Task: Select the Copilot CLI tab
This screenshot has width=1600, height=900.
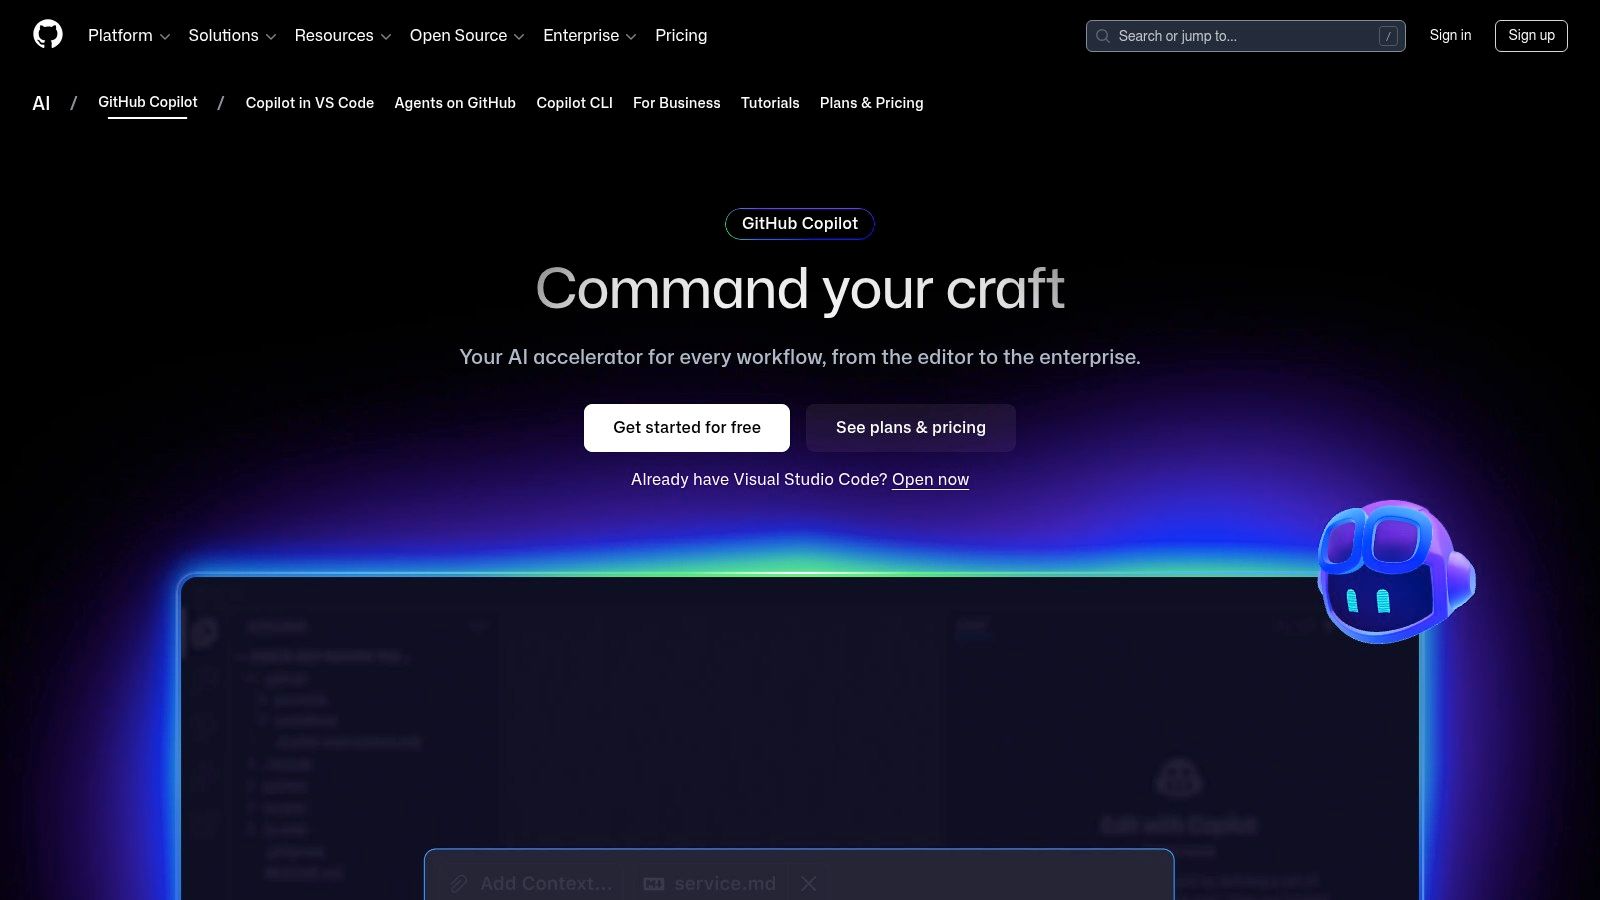Action: click(574, 103)
